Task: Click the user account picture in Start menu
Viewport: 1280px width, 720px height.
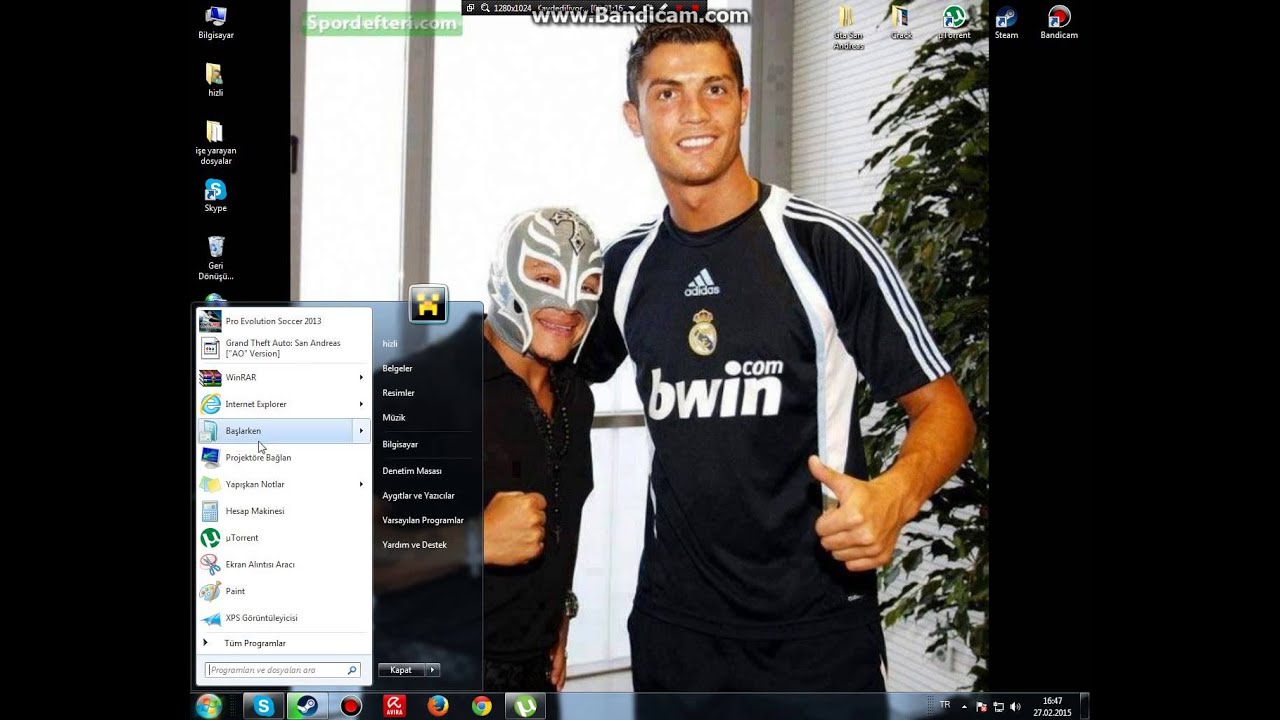Action: 428,304
